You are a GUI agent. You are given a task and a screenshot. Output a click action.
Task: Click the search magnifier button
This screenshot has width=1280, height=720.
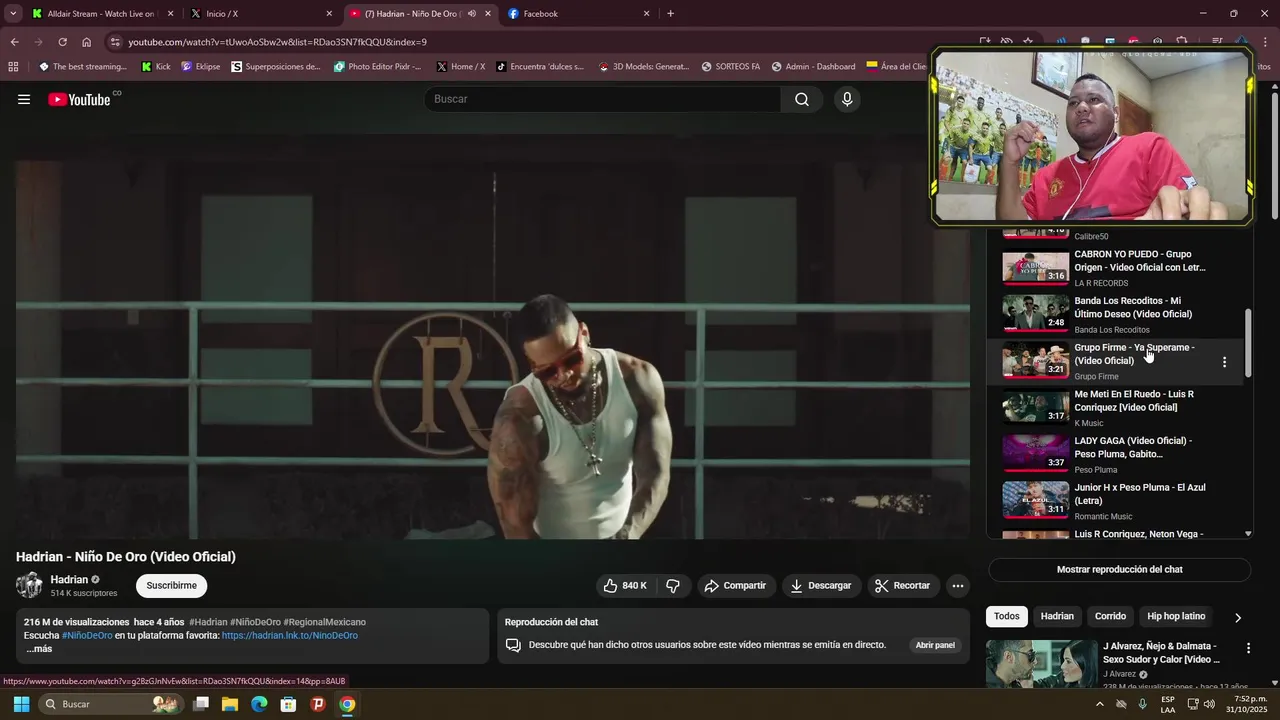coord(802,99)
